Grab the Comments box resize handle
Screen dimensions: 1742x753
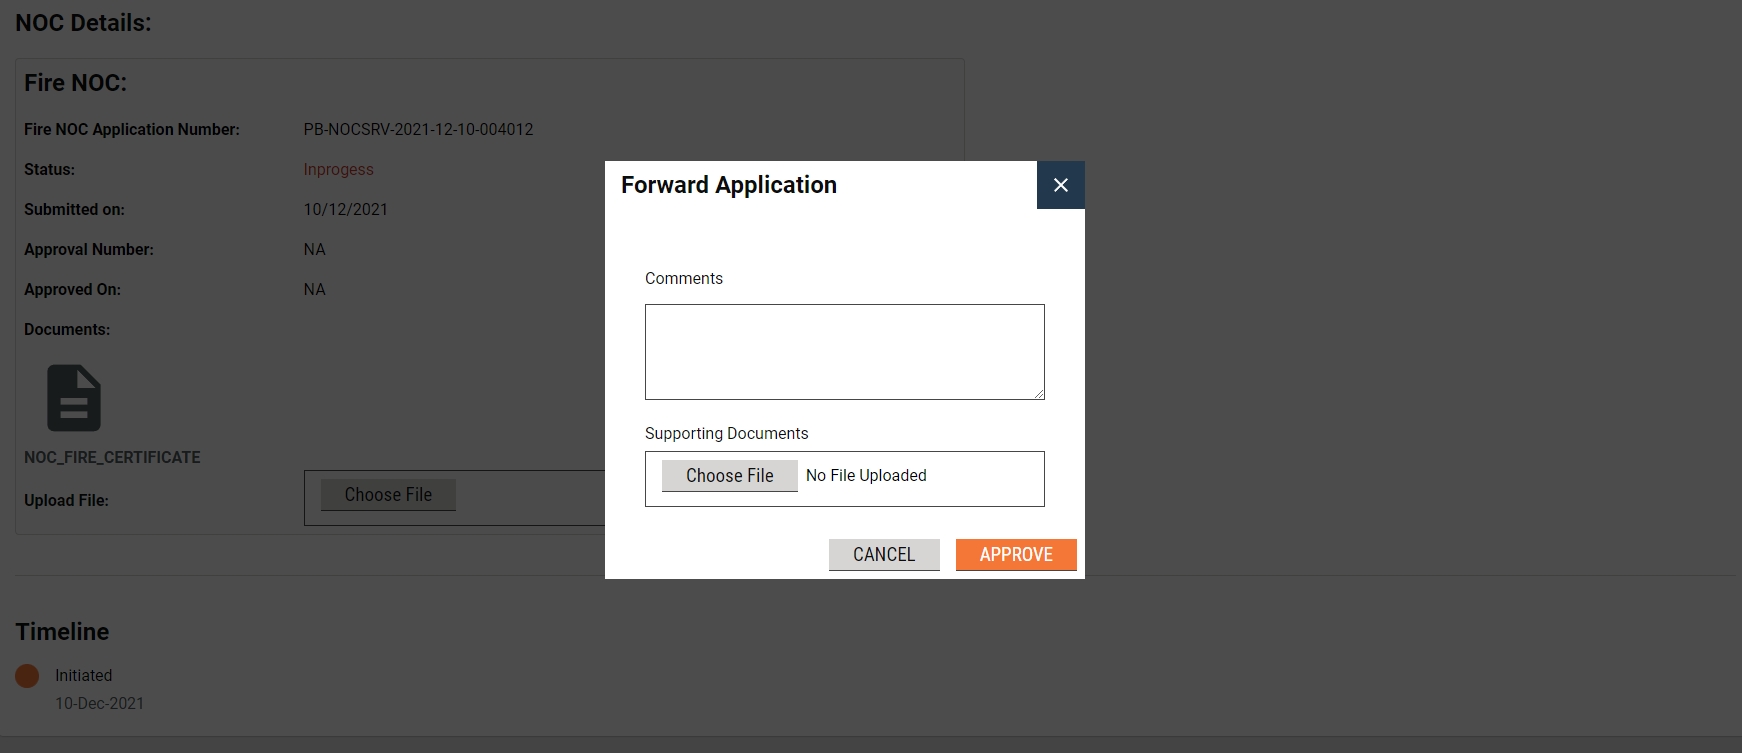1039,394
